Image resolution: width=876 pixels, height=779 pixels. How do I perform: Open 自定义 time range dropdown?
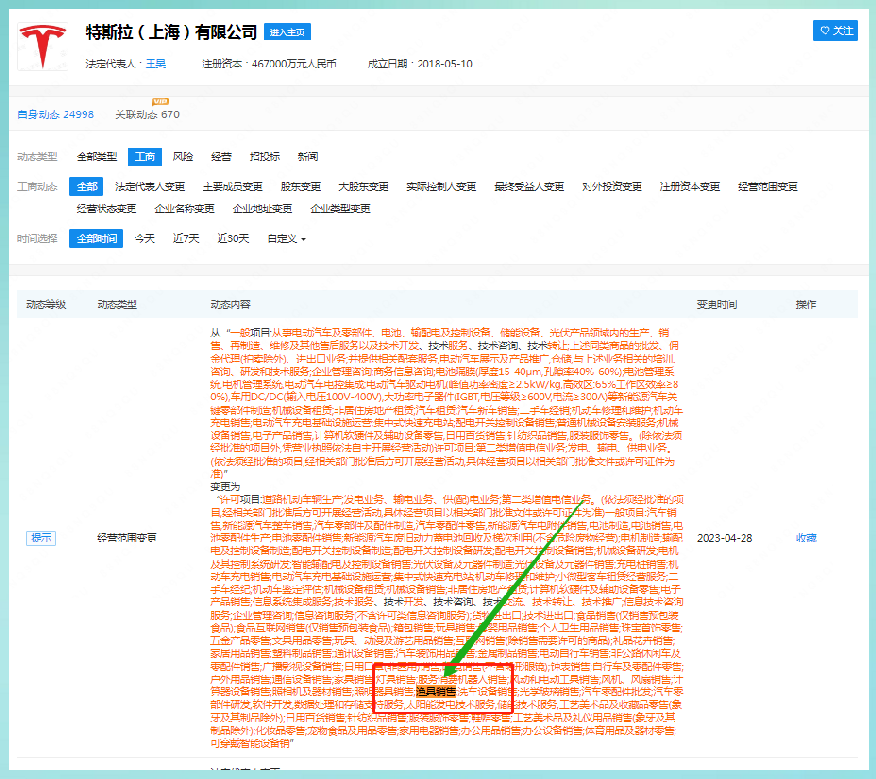coord(286,239)
